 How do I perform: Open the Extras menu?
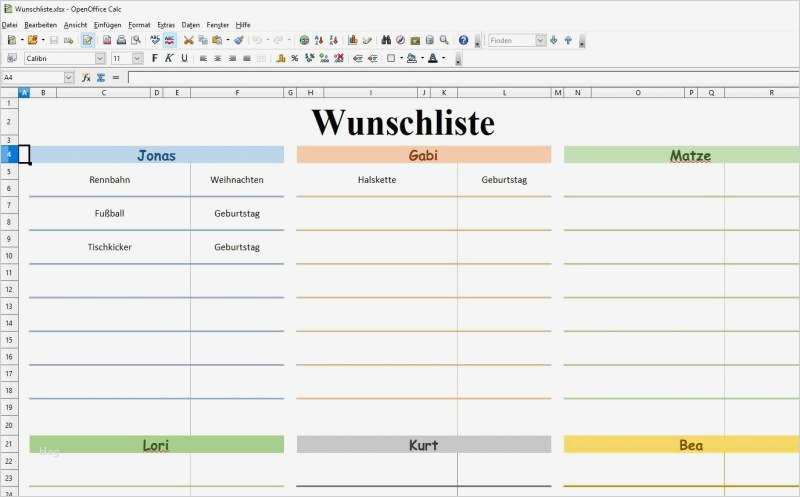click(166, 24)
